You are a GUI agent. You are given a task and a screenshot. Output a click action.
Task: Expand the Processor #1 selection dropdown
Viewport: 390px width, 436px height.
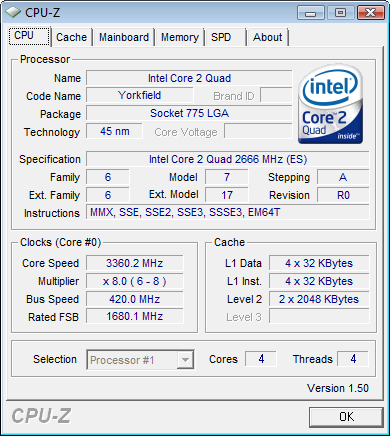[x=140, y=360]
